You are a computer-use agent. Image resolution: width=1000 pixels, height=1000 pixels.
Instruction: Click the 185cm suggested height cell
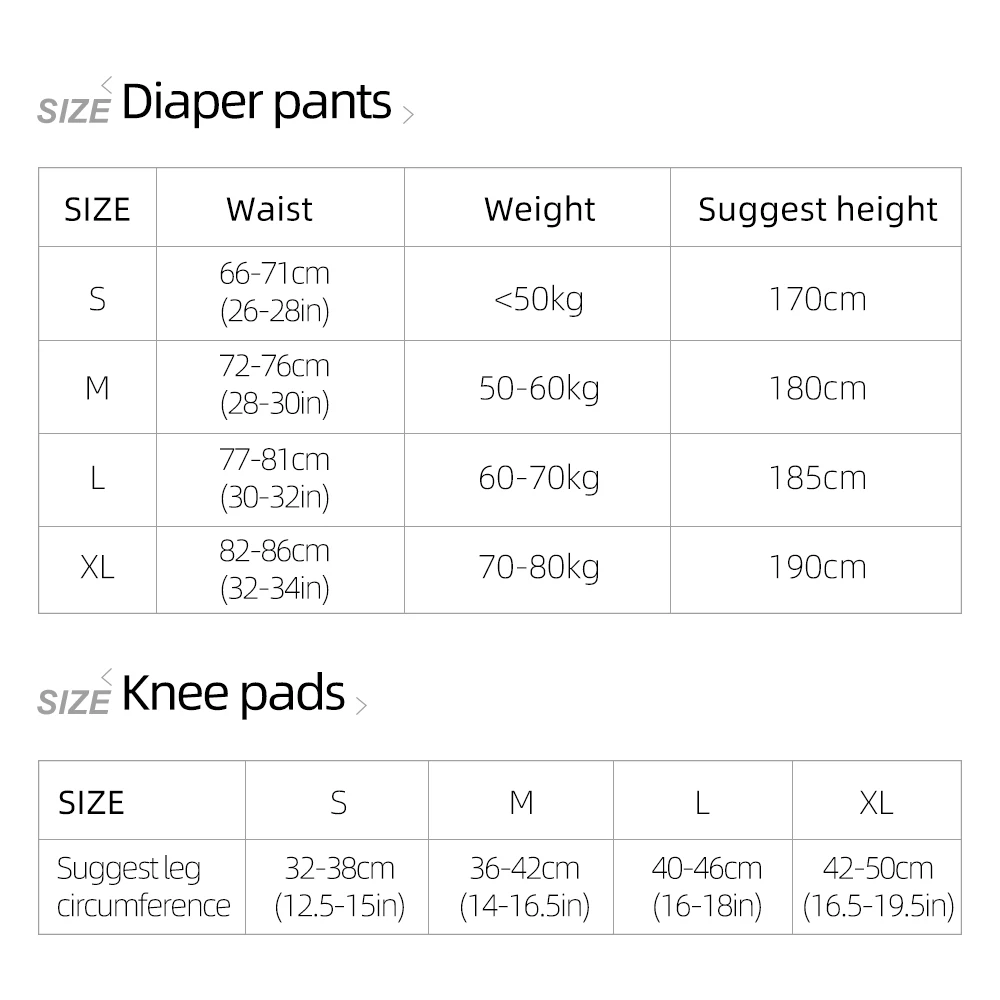tap(817, 478)
